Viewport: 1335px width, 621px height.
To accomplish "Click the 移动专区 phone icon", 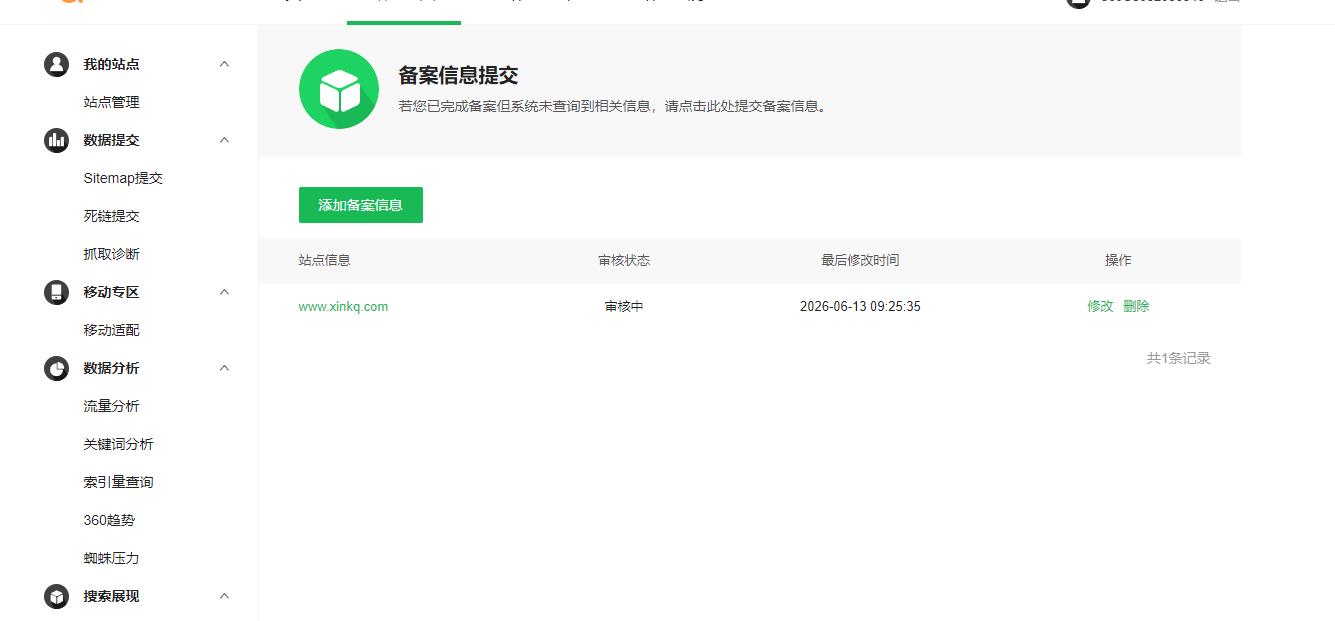I will point(56,292).
